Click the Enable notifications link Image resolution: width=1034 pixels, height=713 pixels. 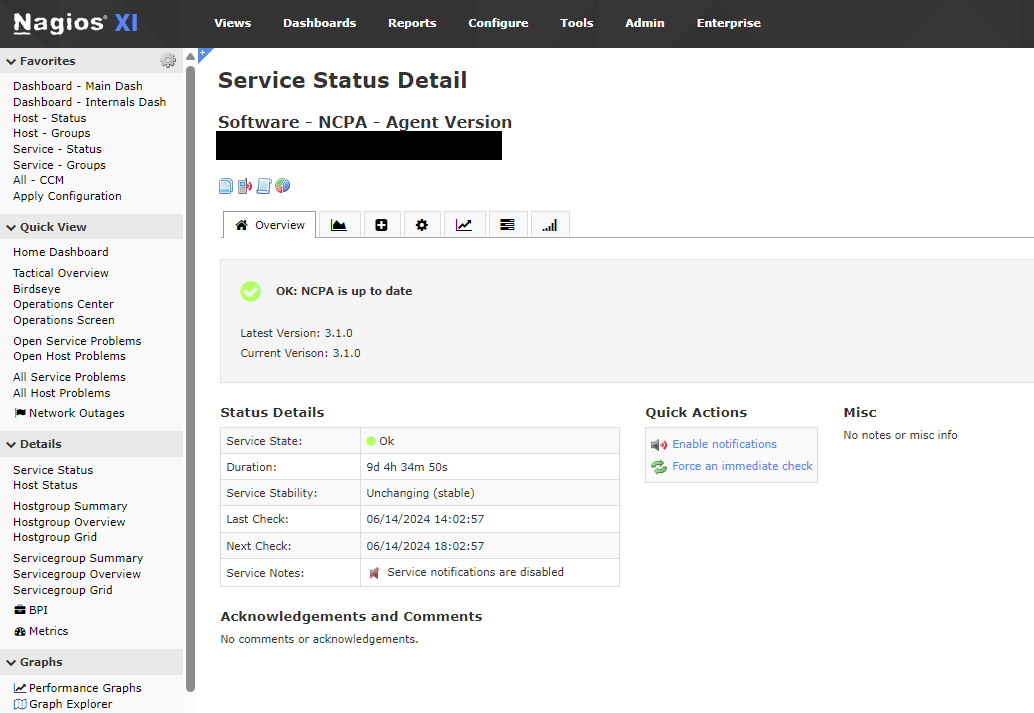pyautogui.click(x=724, y=444)
